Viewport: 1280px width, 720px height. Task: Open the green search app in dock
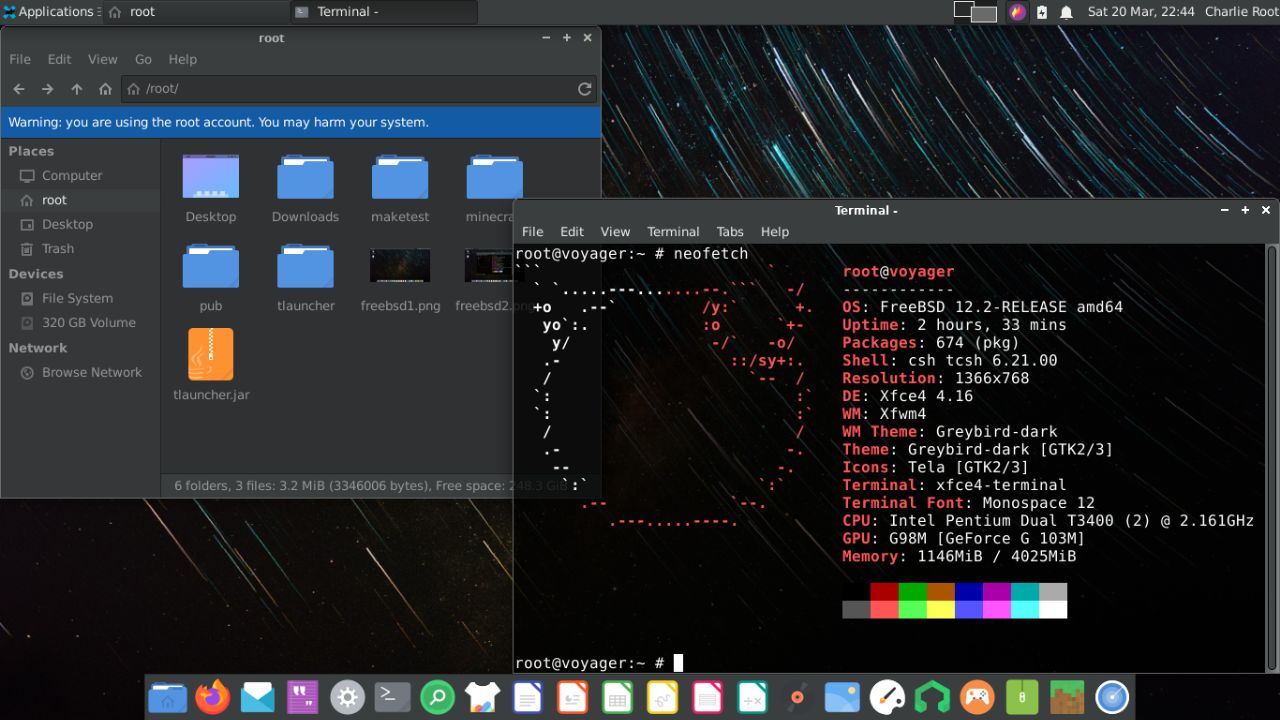[437, 697]
